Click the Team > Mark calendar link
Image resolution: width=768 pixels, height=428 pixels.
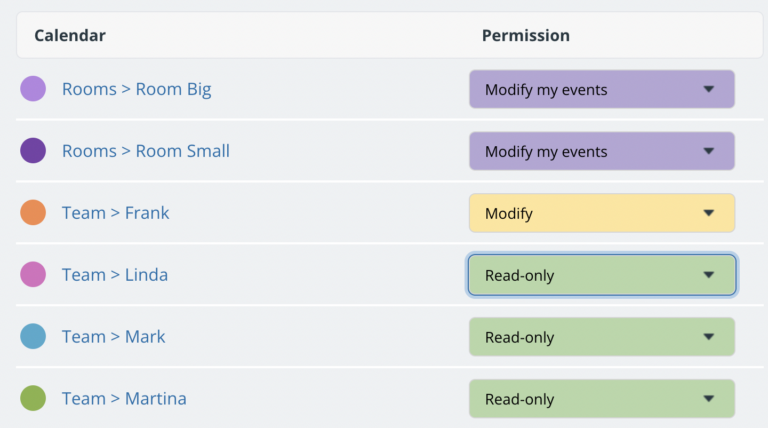click(x=114, y=337)
